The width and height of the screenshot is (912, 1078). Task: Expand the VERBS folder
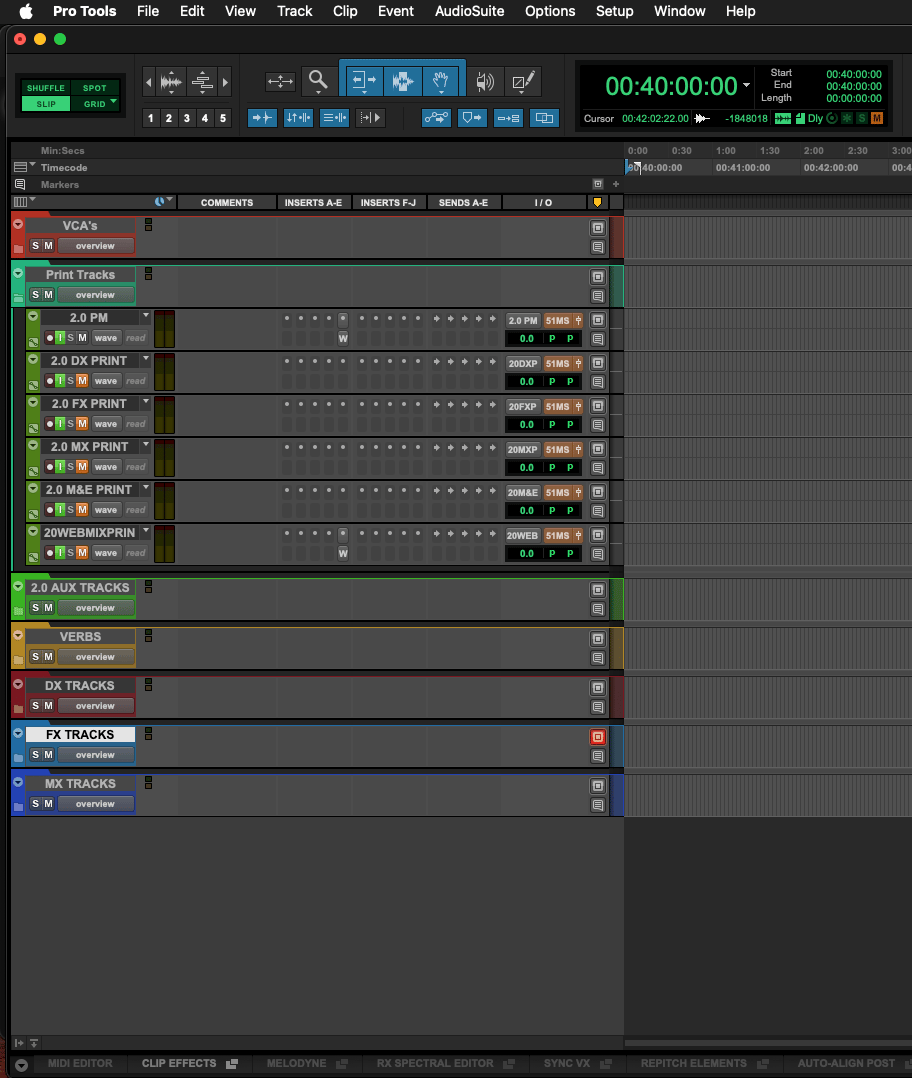click(19, 635)
